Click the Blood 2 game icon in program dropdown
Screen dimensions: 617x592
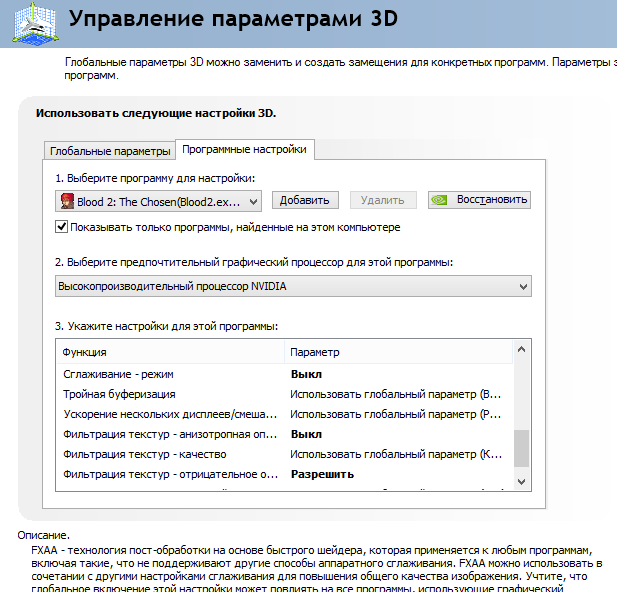(67, 201)
